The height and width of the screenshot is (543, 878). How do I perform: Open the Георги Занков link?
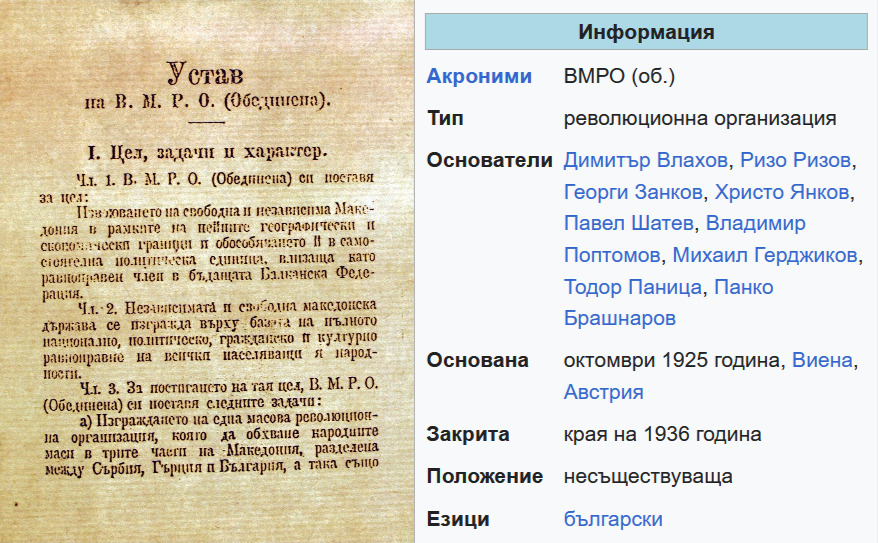[x=633, y=192]
